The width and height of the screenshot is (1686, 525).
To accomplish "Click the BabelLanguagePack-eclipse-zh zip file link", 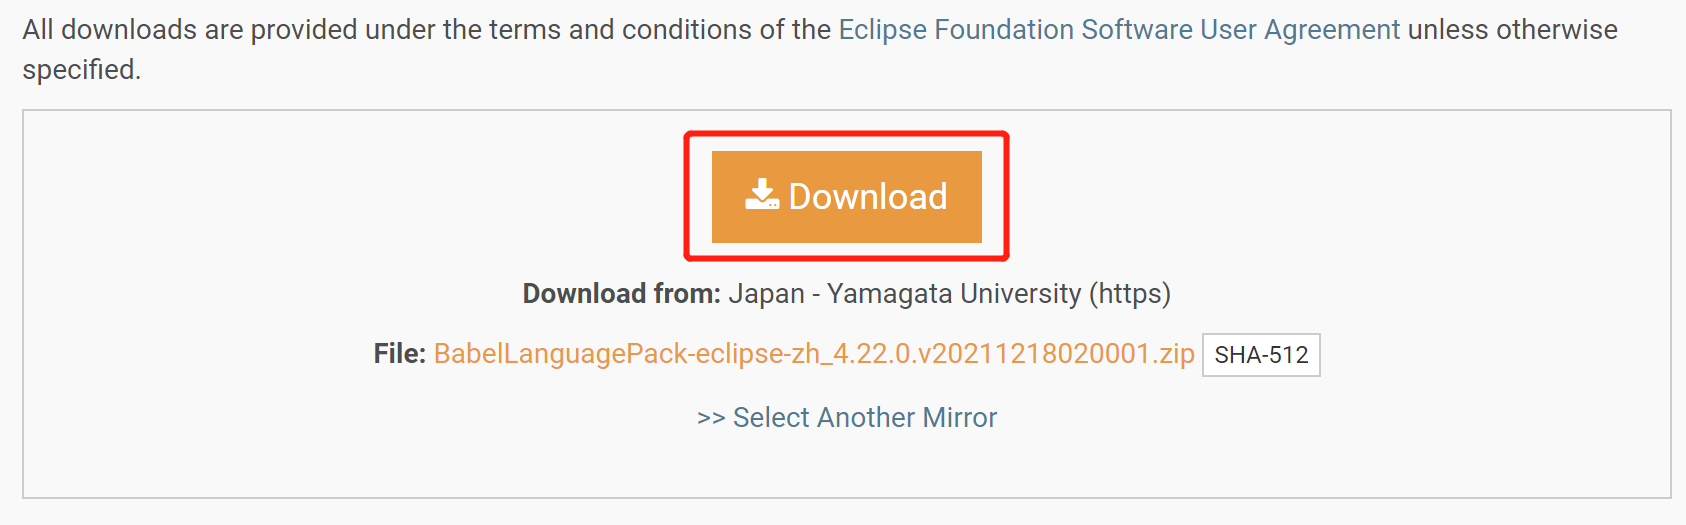I will 813,354.
